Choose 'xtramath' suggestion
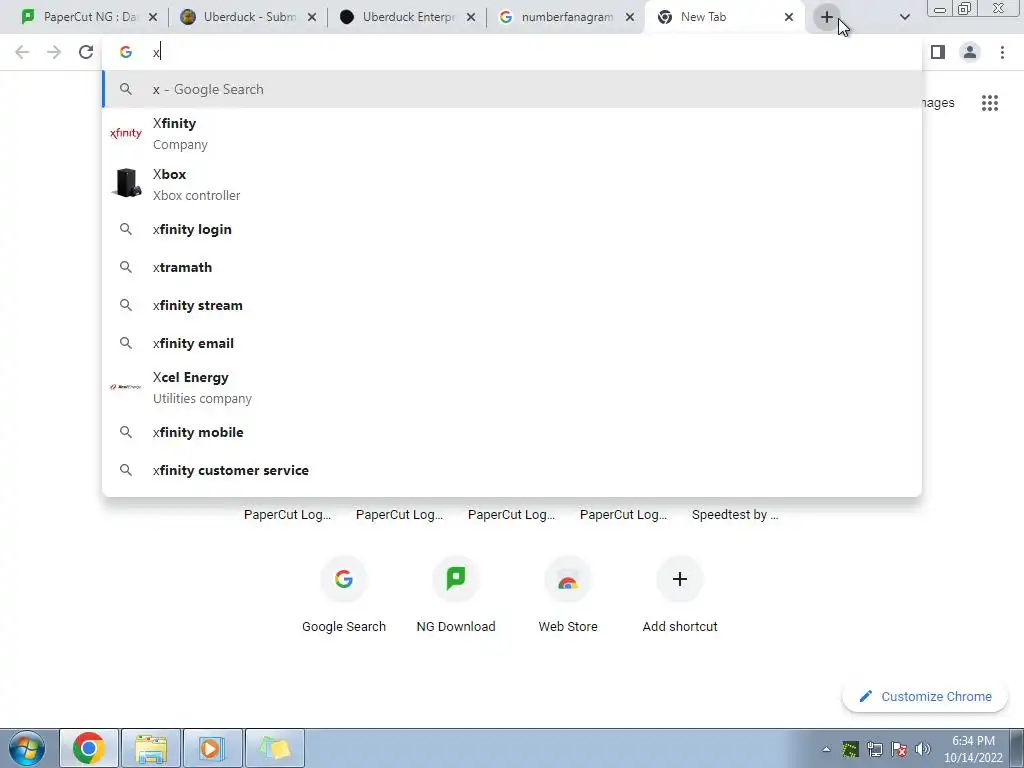The height and width of the screenshot is (768, 1024). pos(512,267)
